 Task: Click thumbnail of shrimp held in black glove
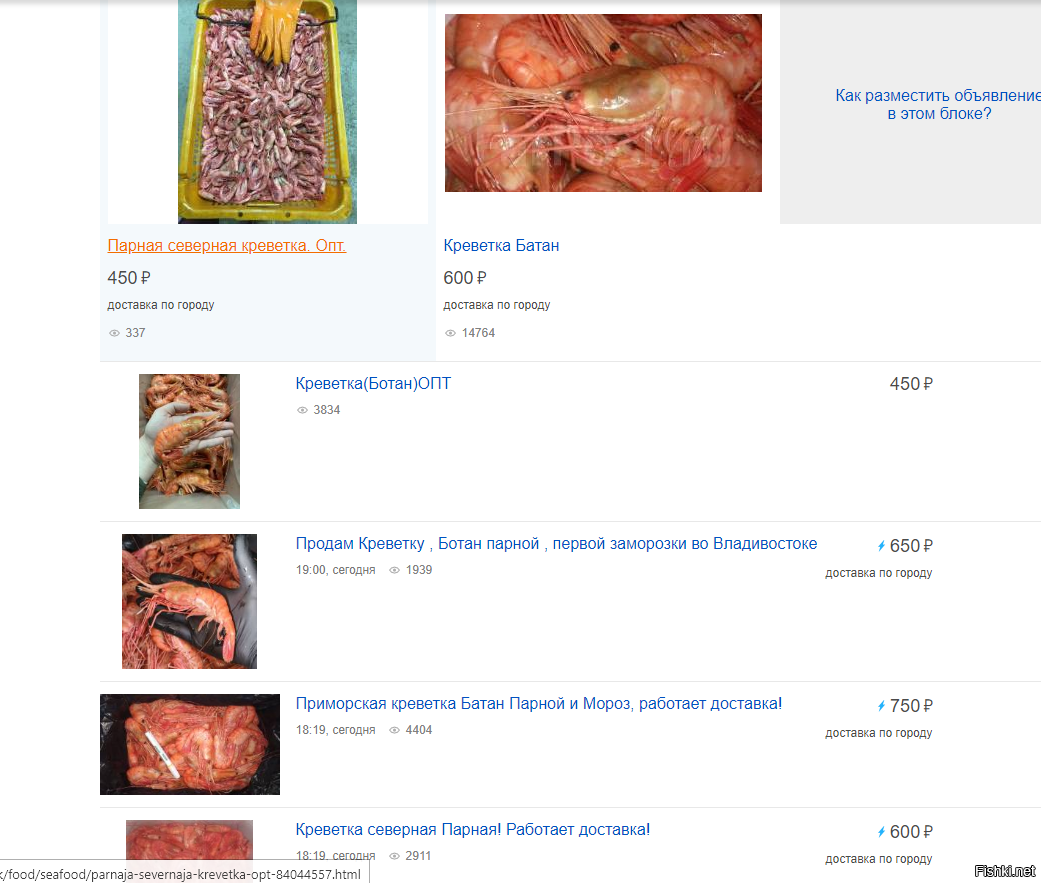tap(189, 602)
